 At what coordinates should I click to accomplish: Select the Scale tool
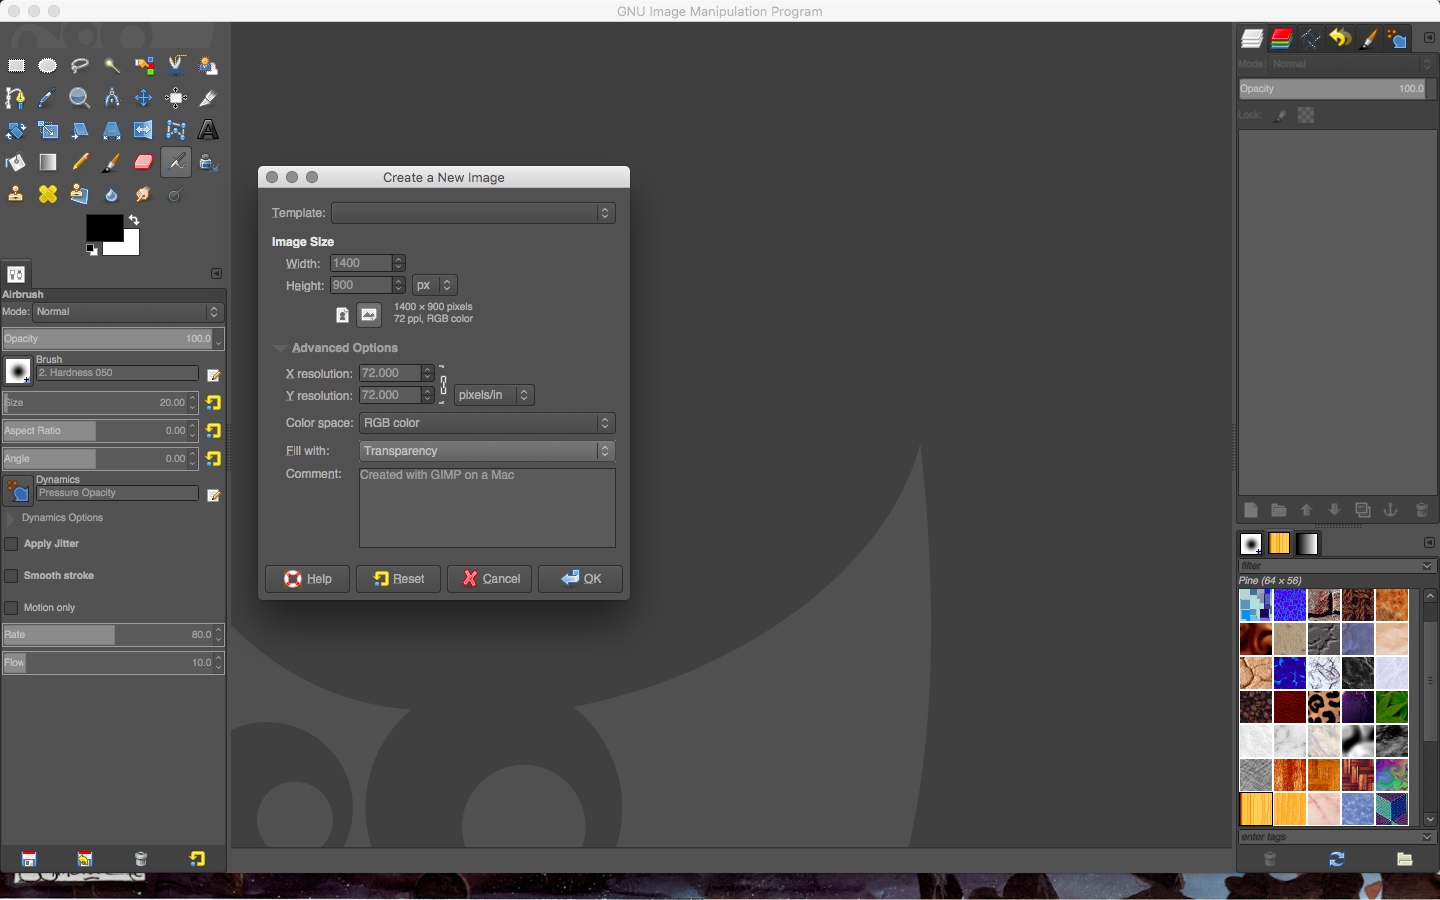pyautogui.click(x=48, y=130)
